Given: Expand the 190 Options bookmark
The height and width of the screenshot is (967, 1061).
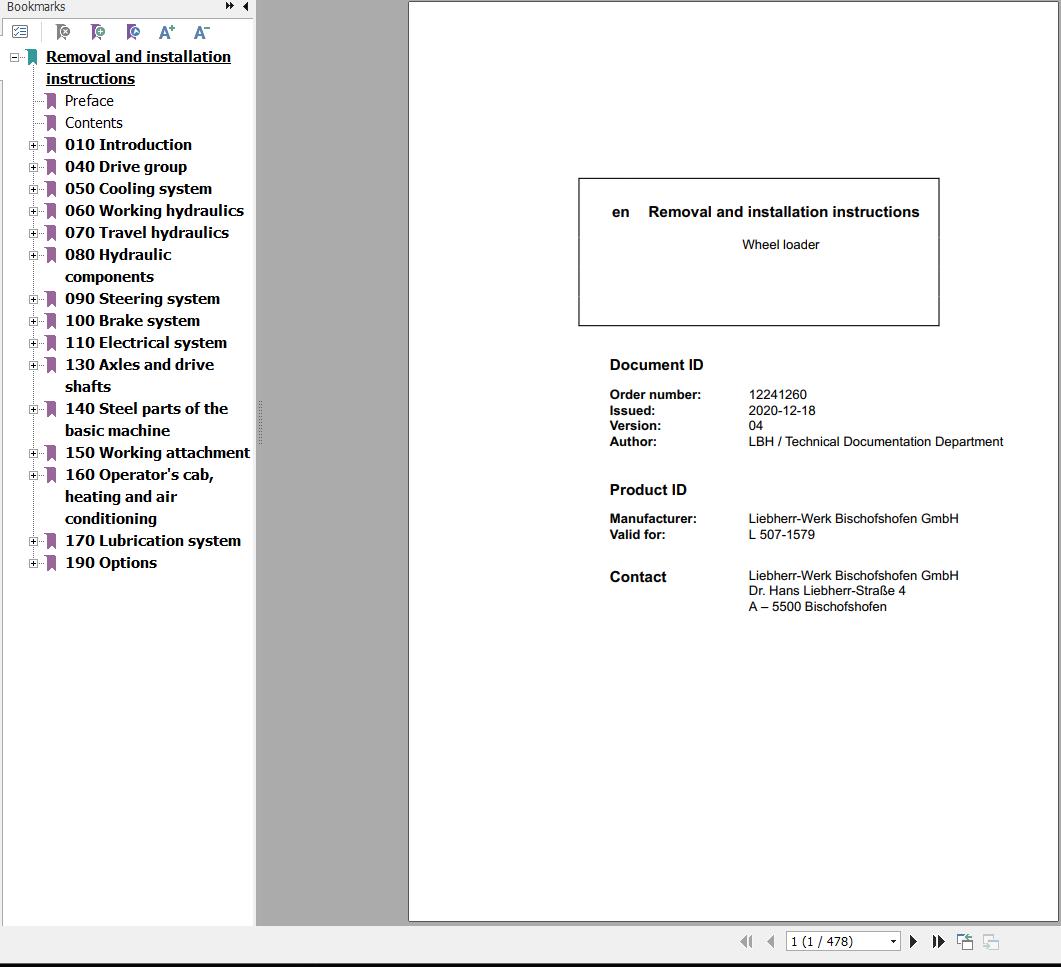Looking at the screenshot, I should pyautogui.click(x=33, y=563).
